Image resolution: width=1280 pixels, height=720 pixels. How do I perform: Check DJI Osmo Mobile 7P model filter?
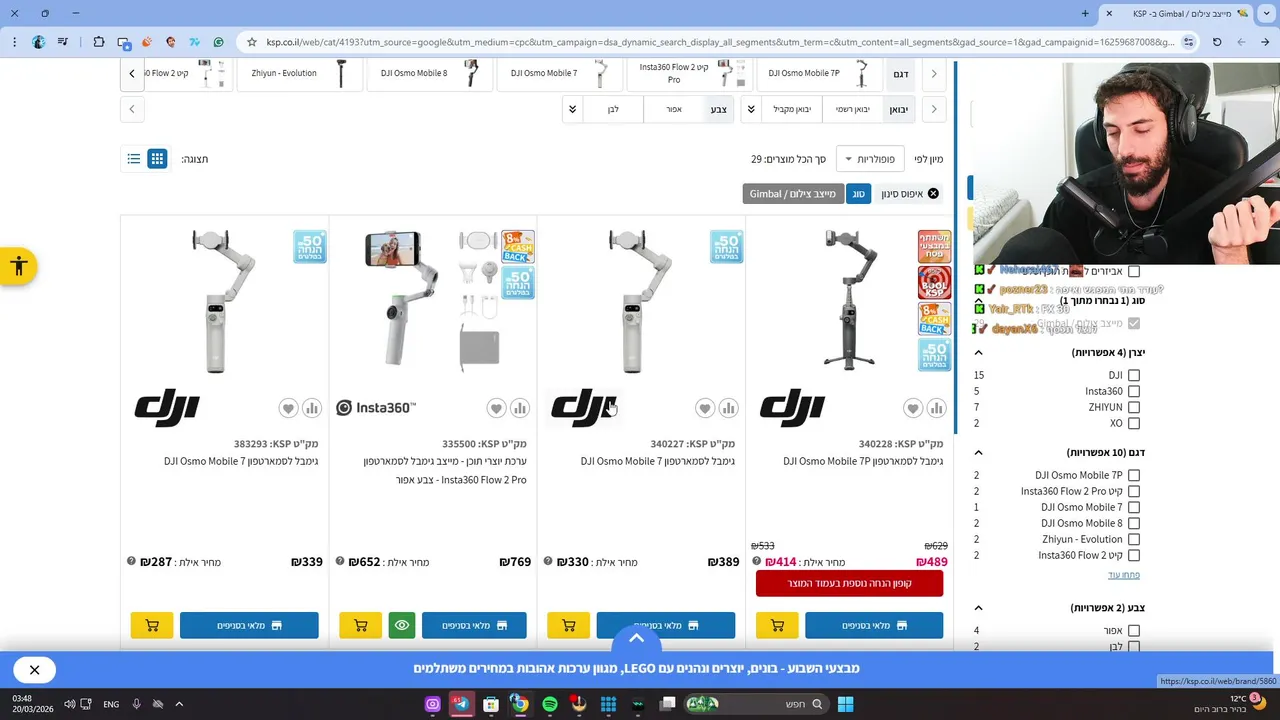coord(1133,475)
